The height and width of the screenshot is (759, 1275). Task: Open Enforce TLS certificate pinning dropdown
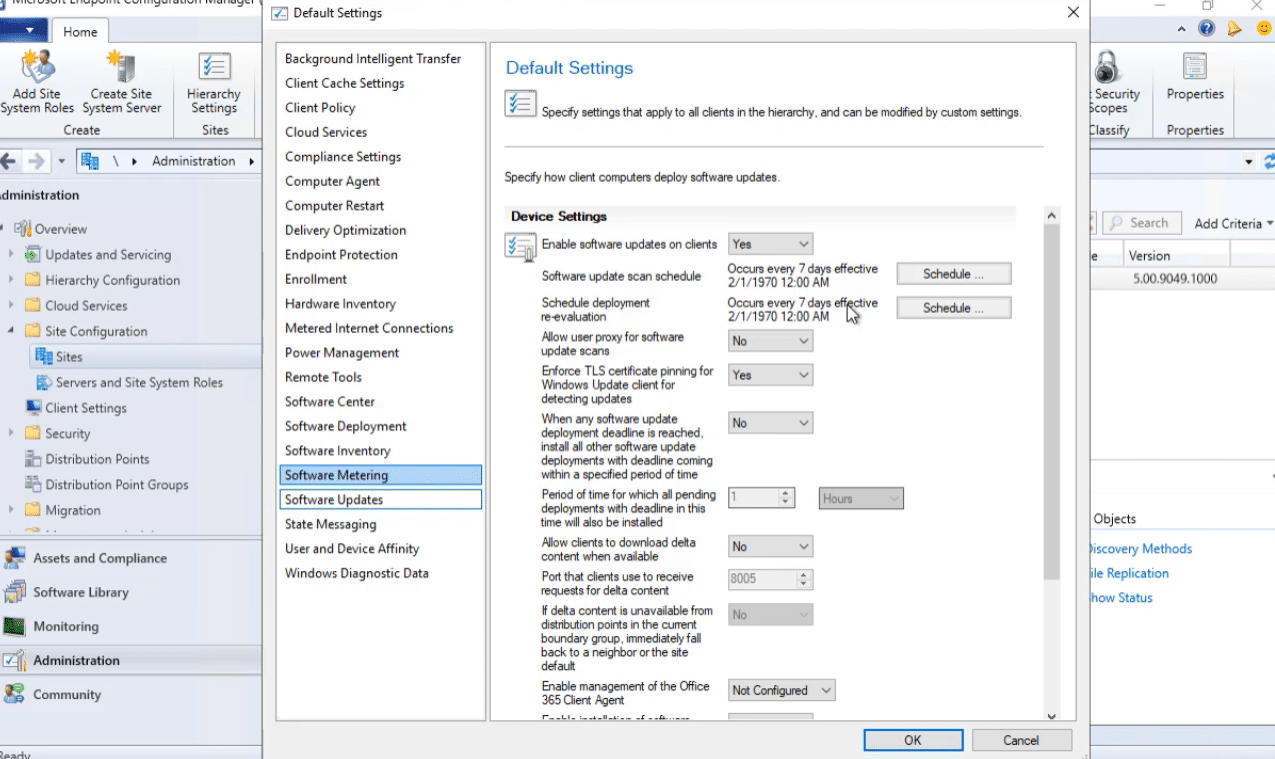click(x=770, y=375)
